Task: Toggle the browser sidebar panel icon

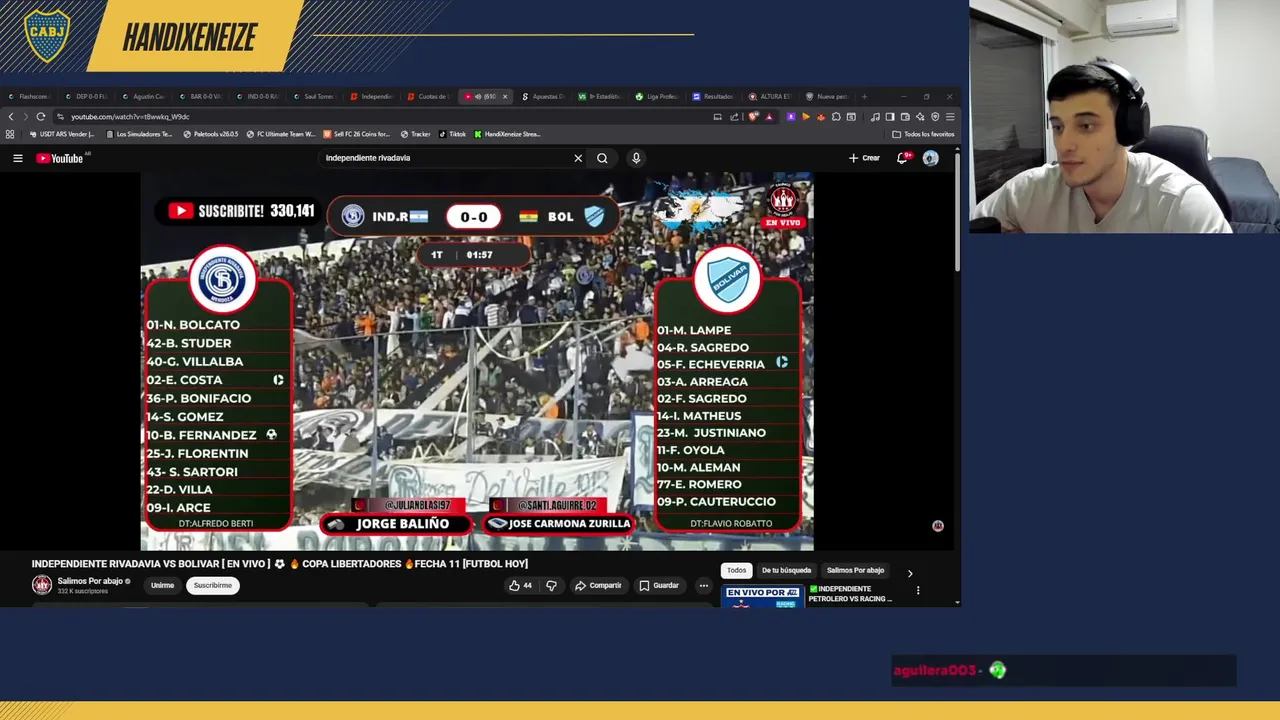Action: [x=890, y=117]
